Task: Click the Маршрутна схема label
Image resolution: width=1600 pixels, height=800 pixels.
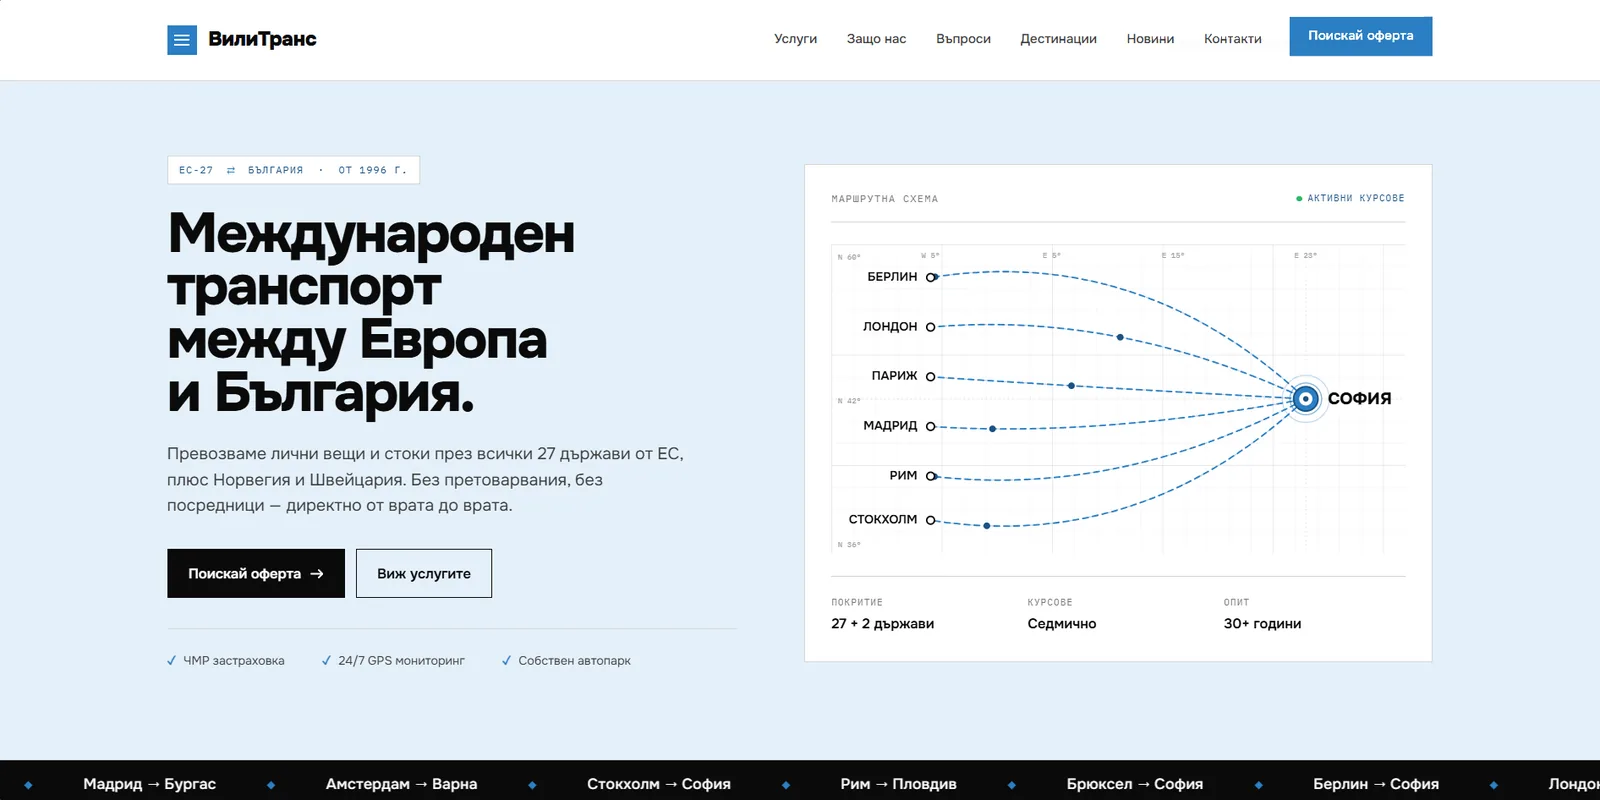Action: pos(885,199)
